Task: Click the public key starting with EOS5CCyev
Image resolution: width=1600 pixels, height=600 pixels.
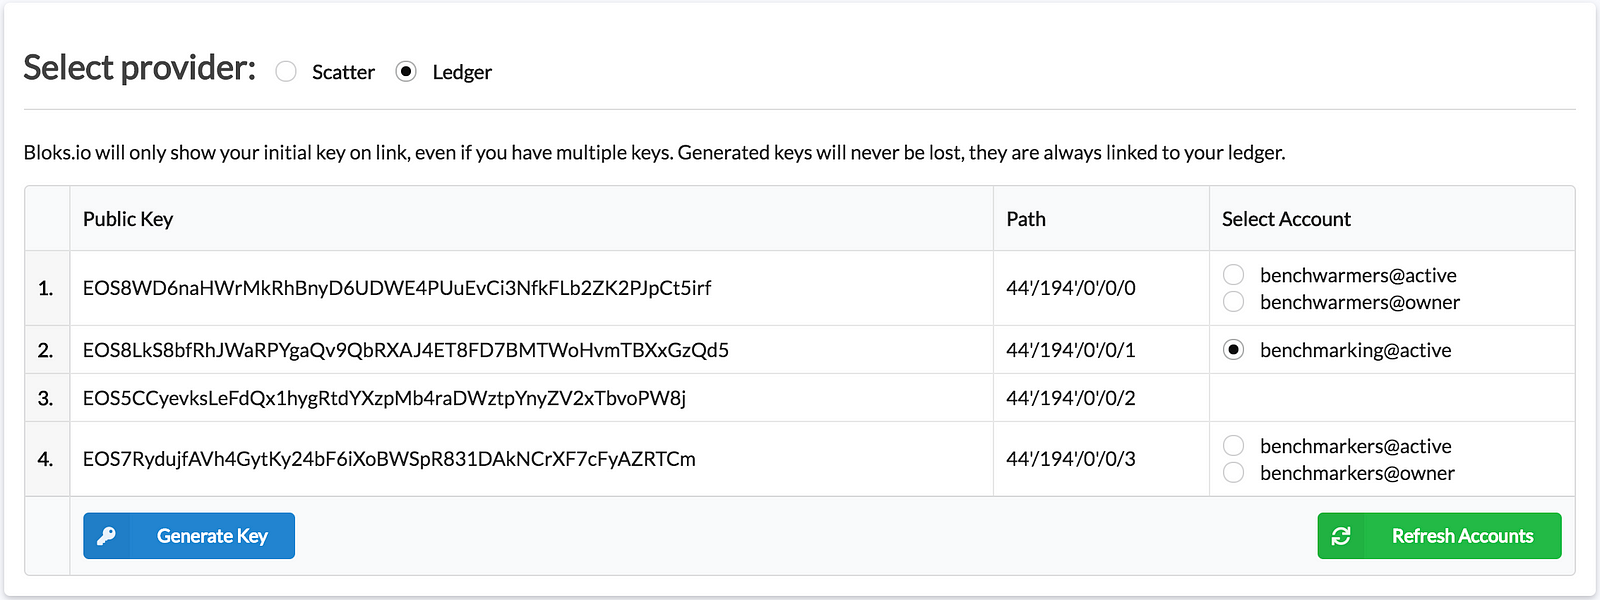Action: click(x=384, y=398)
